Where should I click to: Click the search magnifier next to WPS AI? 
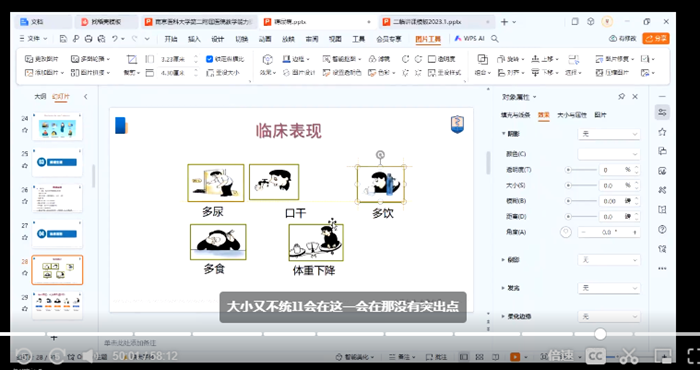point(495,39)
